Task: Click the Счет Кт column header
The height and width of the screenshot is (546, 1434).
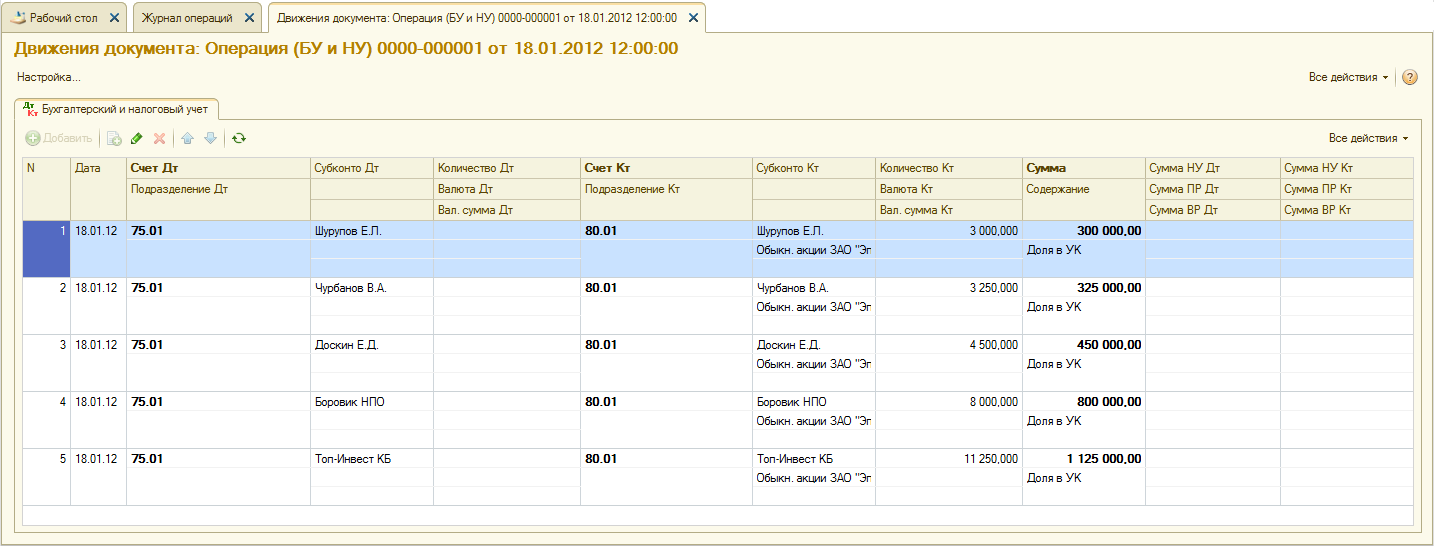Action: pos(666,168)
